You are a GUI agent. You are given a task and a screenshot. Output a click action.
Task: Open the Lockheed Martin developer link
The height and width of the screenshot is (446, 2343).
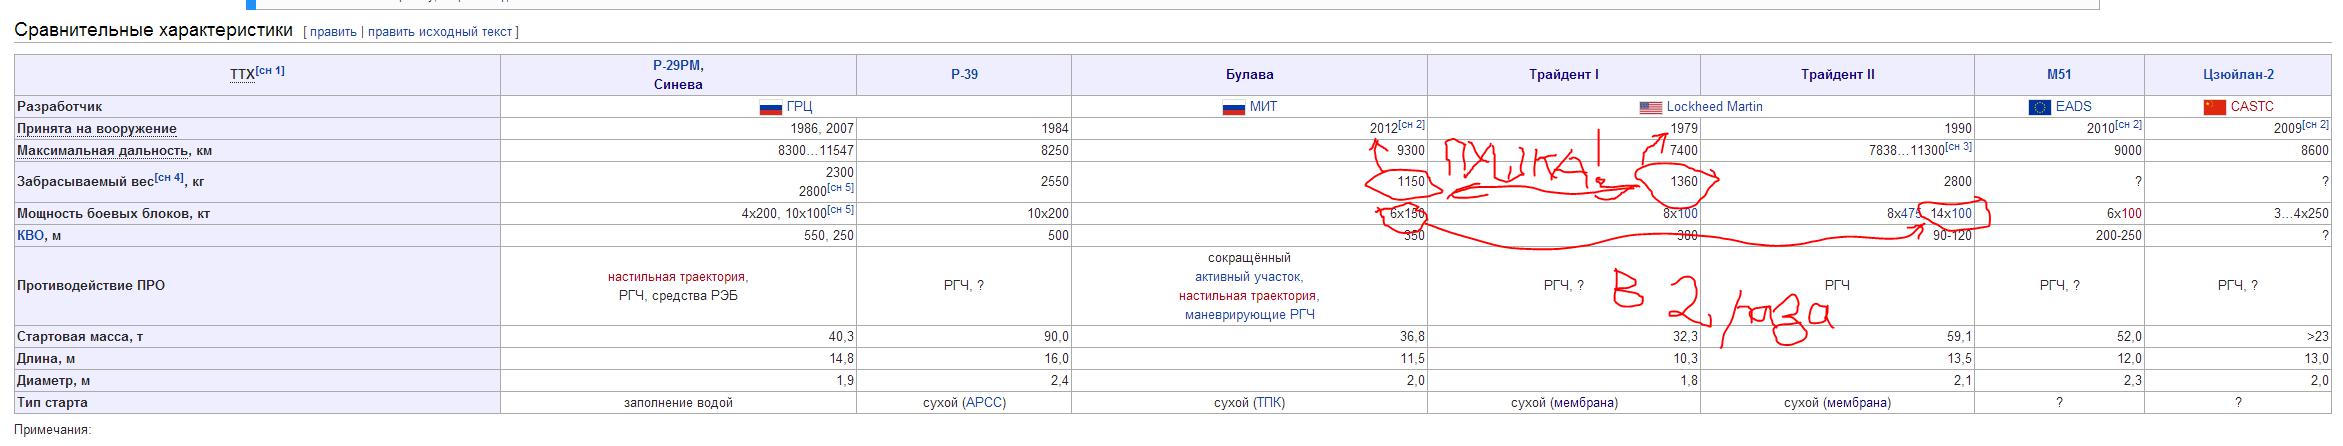1714,107
